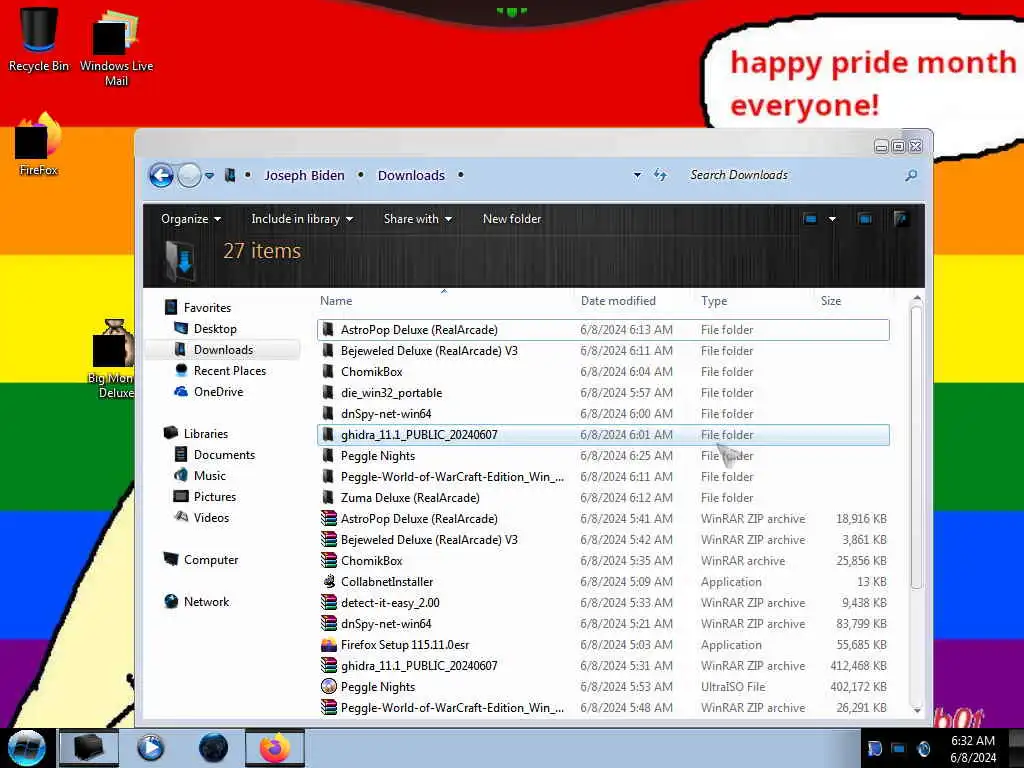Select Libraries in navigation pane

(x=206, y=434)
